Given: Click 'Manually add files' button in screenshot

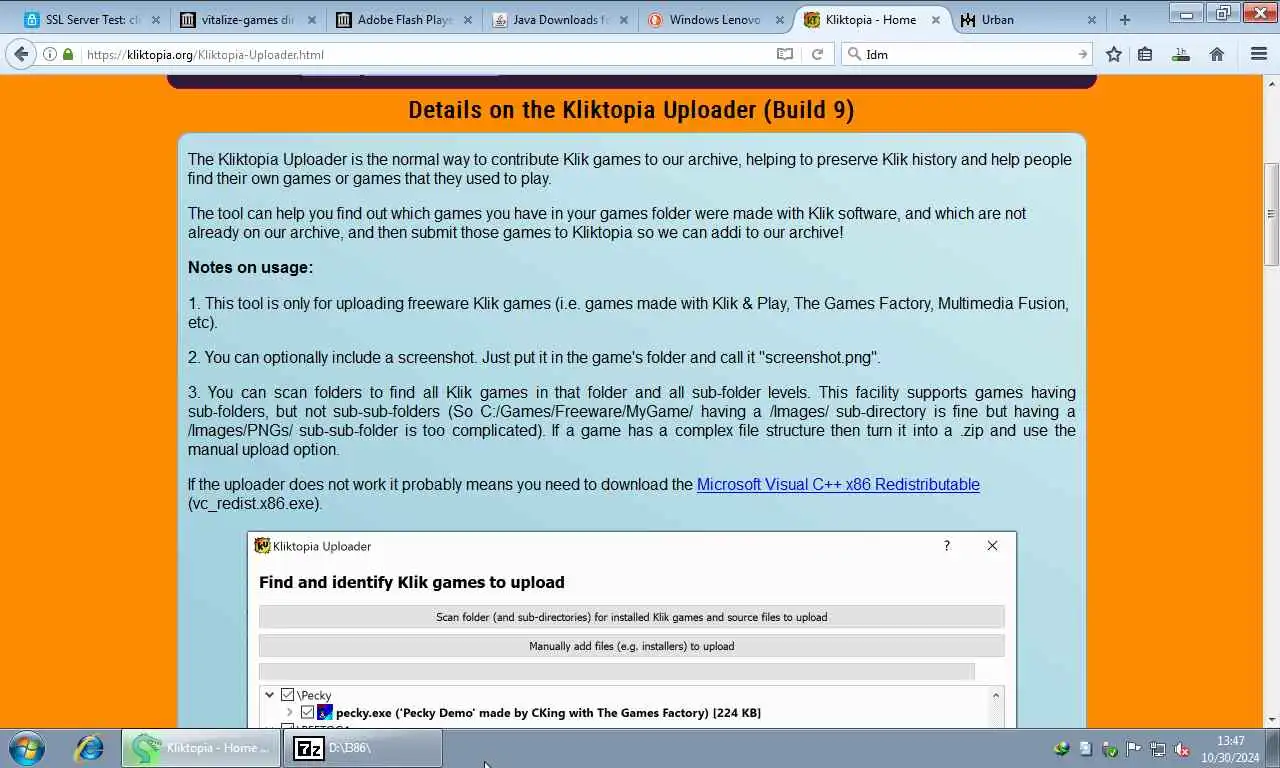Looking at the screenshot, I should [631, 646].
